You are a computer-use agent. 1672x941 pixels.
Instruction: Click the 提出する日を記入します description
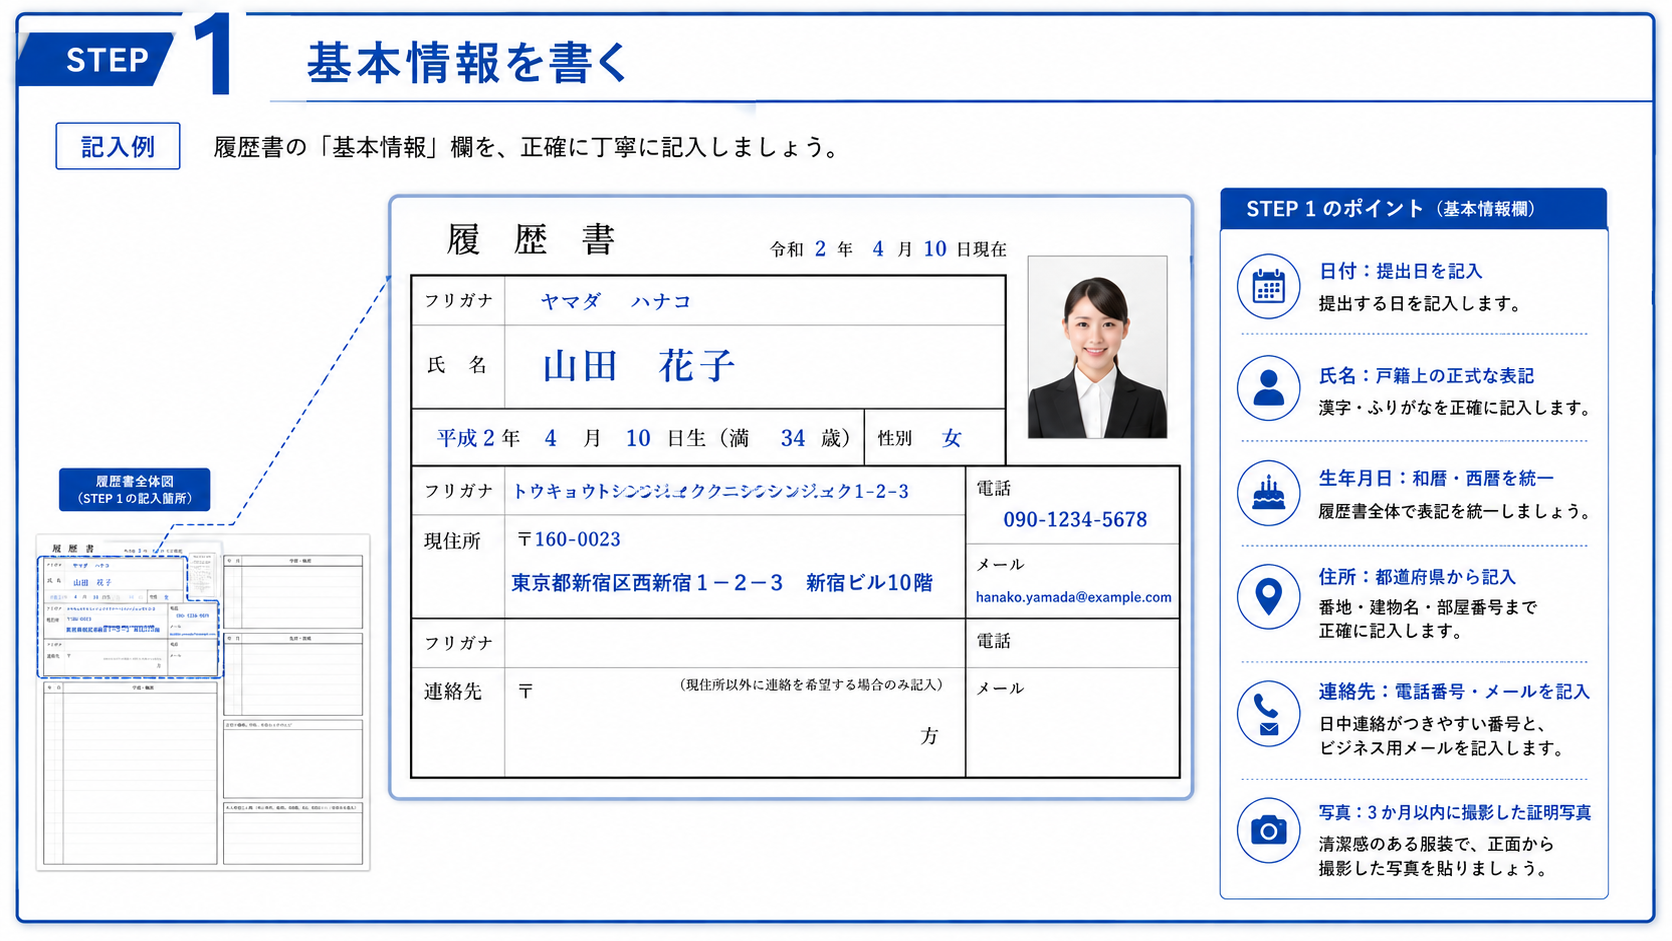(x=1420, y=303)
